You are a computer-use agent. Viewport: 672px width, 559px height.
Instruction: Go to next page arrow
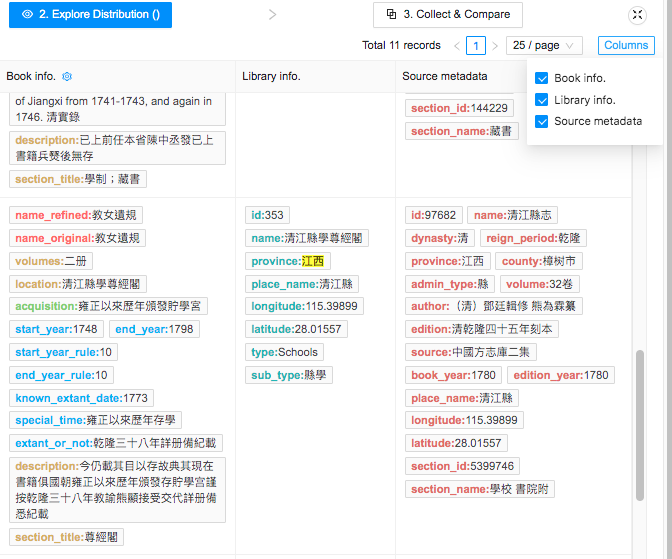pyautogui.click(x=495, y=46)
